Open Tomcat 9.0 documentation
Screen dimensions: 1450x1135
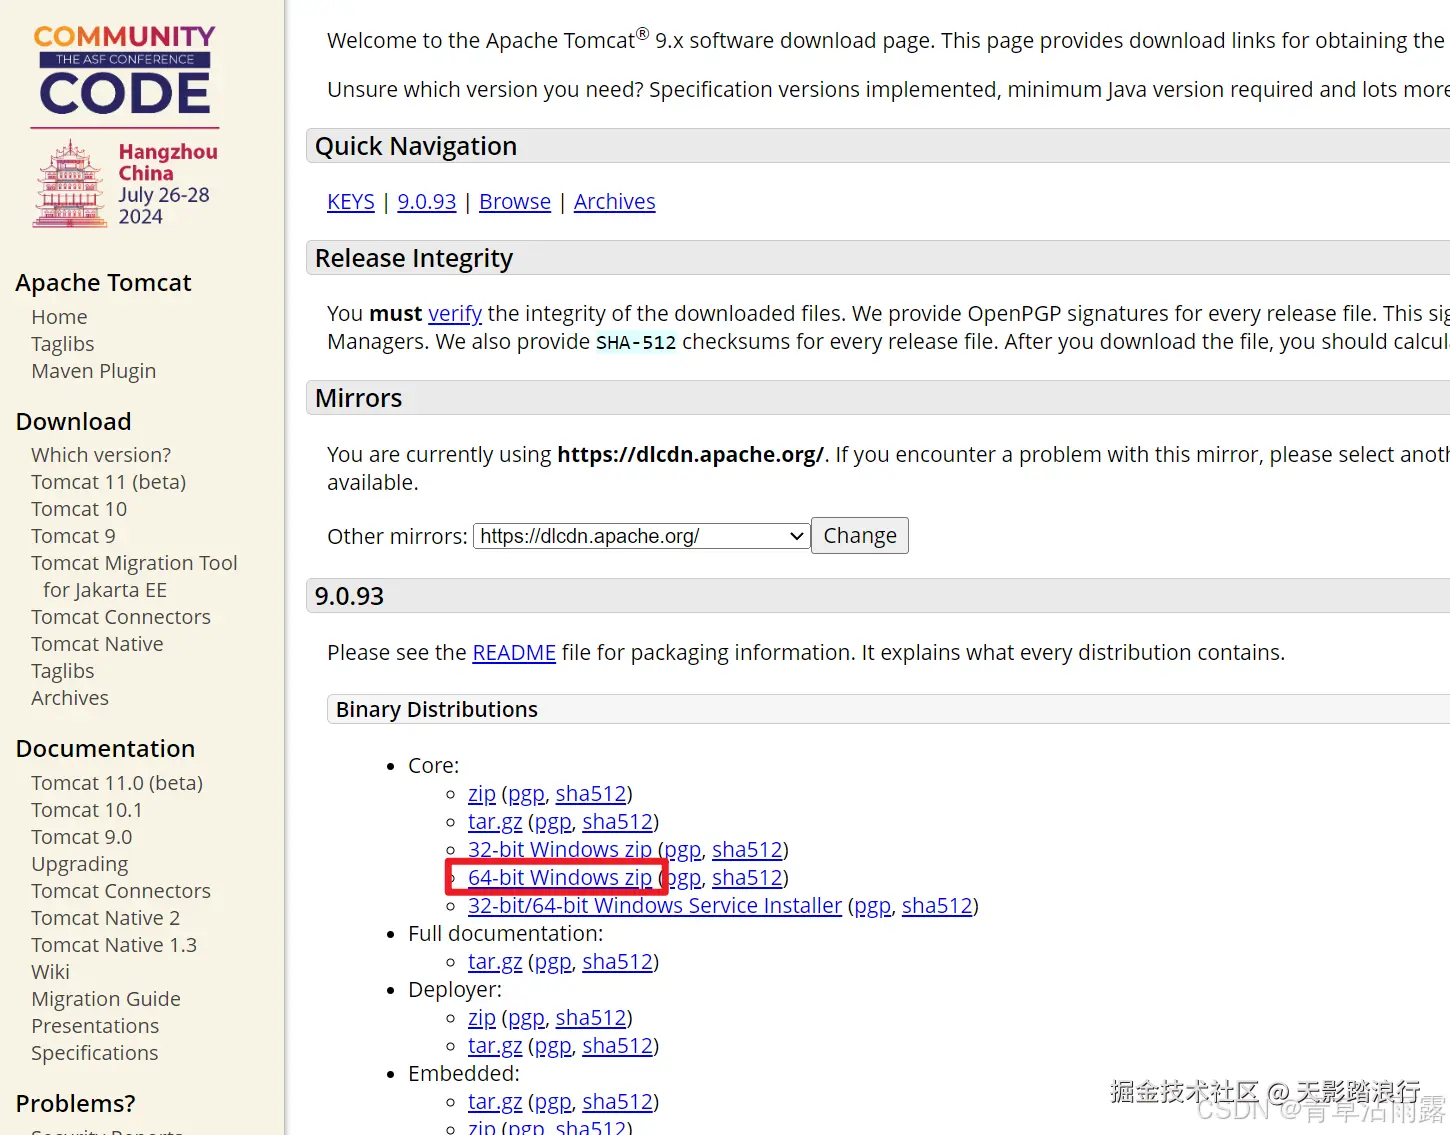[x=81, y=837]
